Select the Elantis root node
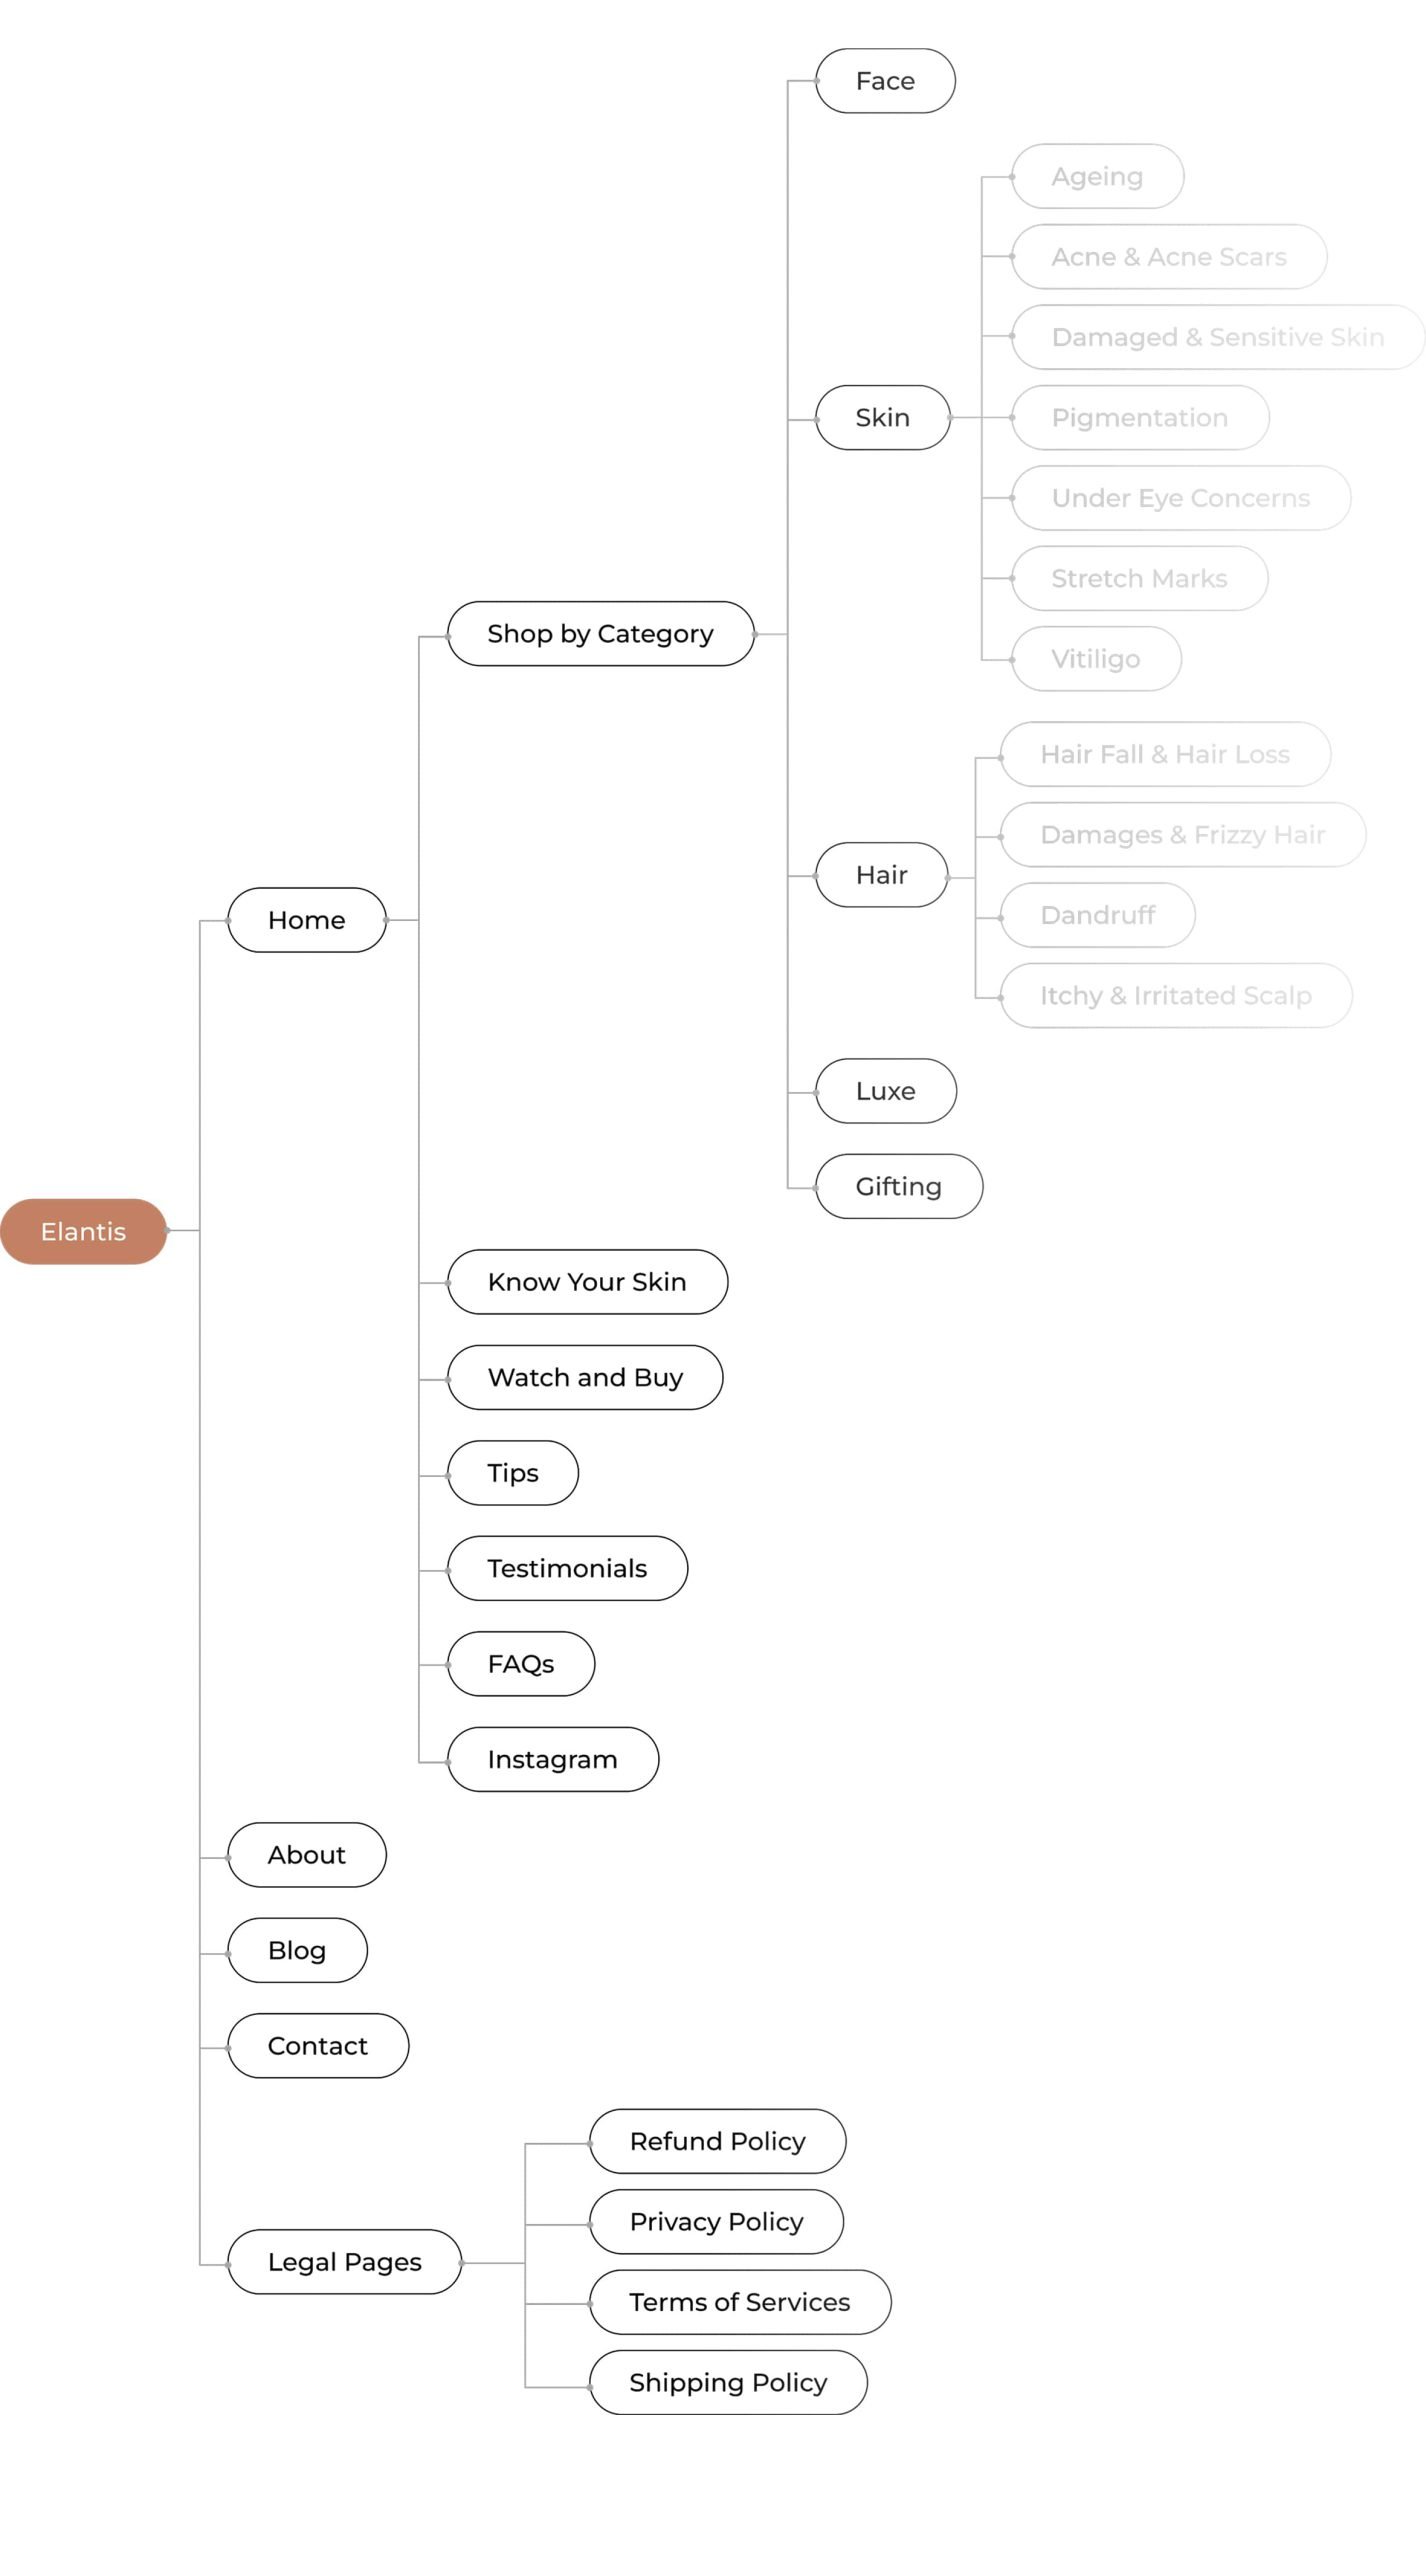Screen dimensions: 1426x2560 (83, 1231)
